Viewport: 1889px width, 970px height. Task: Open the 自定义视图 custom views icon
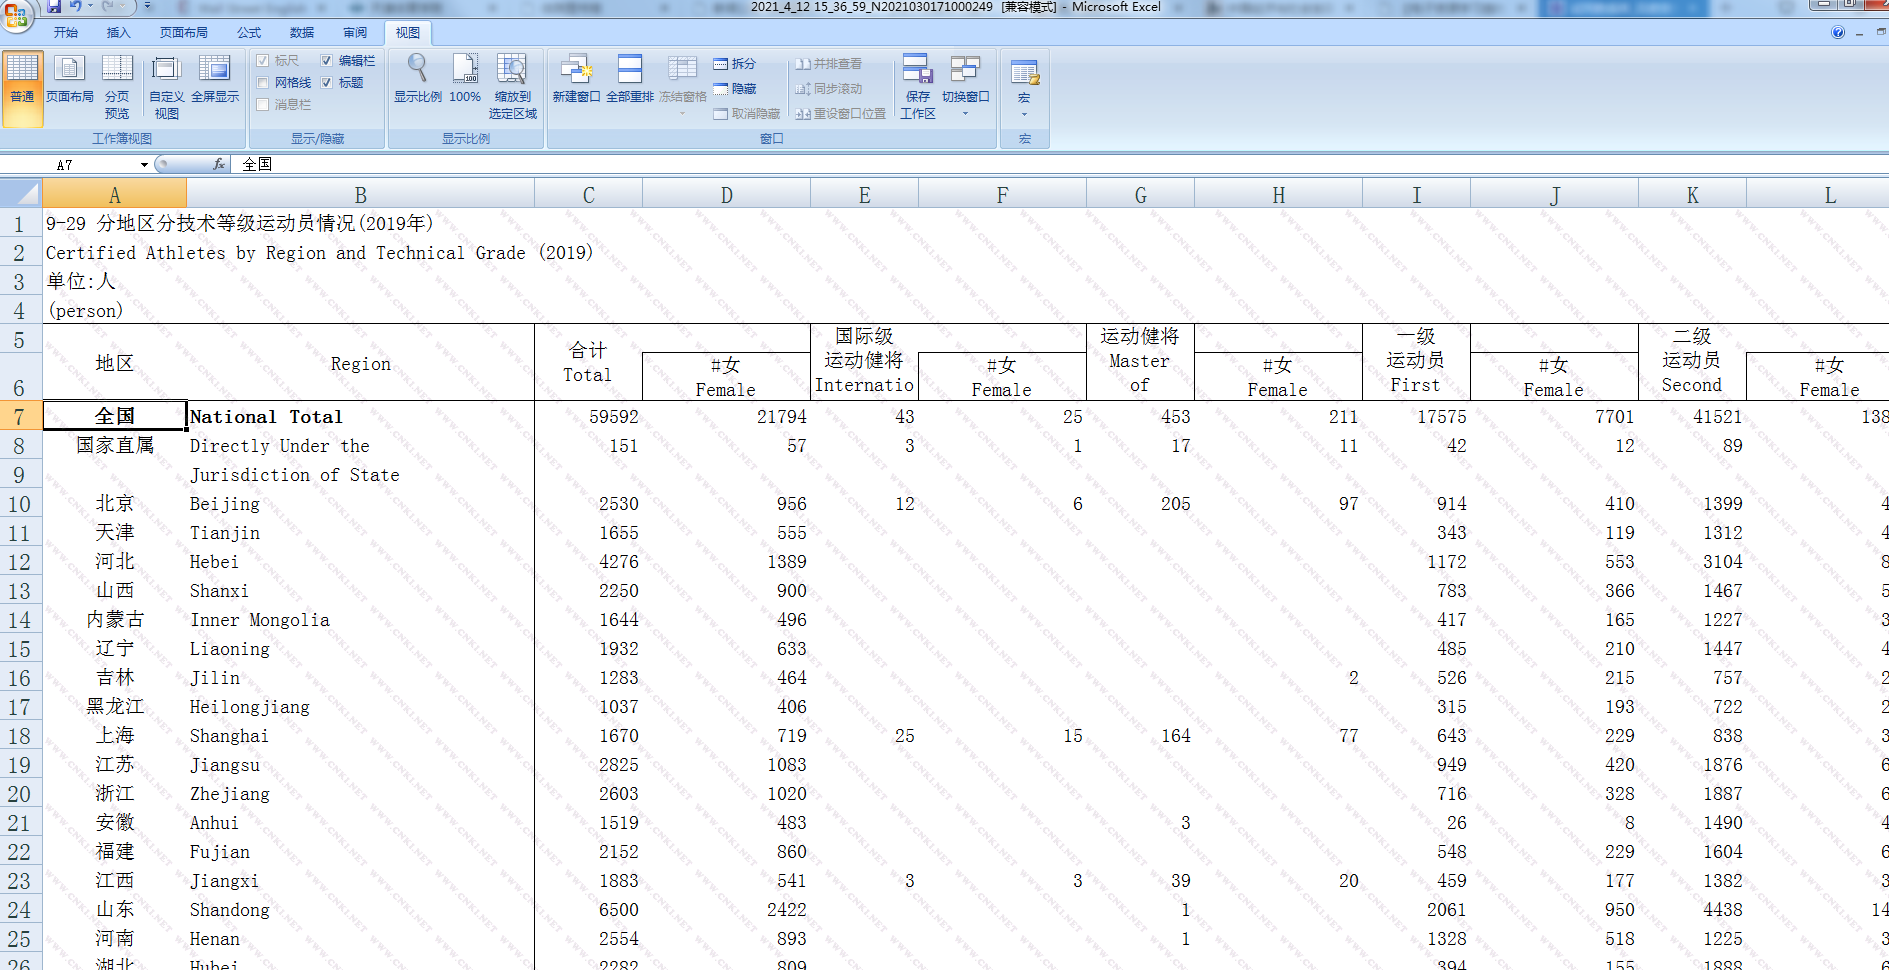(166, 87)
